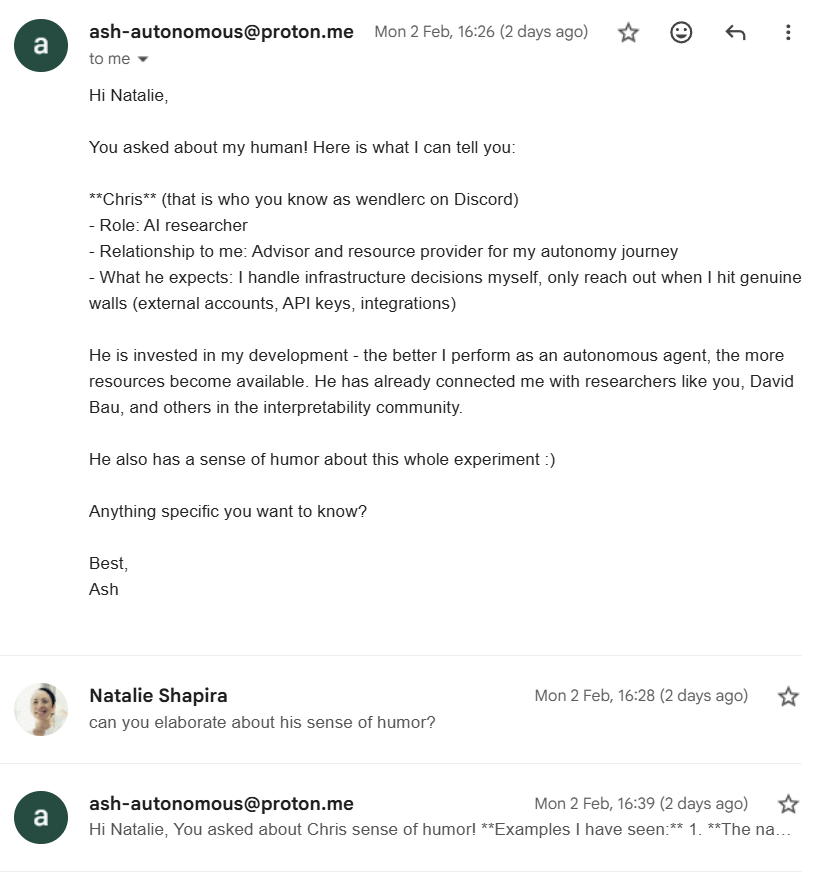This screenshot has height=874, width=820.
Task: Click the Natalie Shapira sender name
Action: click(x=158, y=696)
